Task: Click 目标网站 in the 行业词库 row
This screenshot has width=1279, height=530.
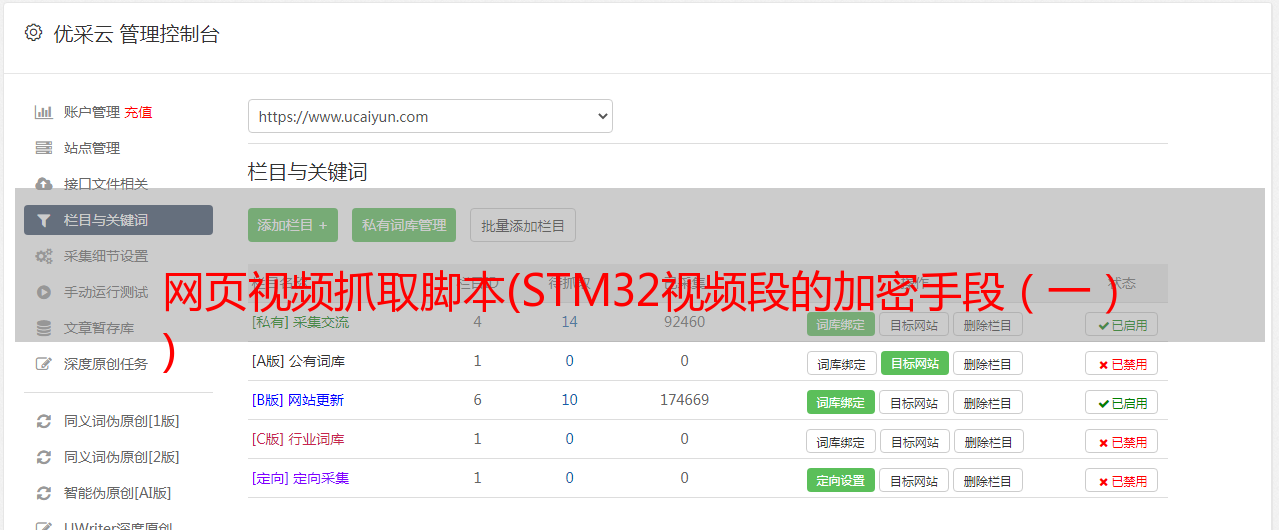Action: coord(914,441)
